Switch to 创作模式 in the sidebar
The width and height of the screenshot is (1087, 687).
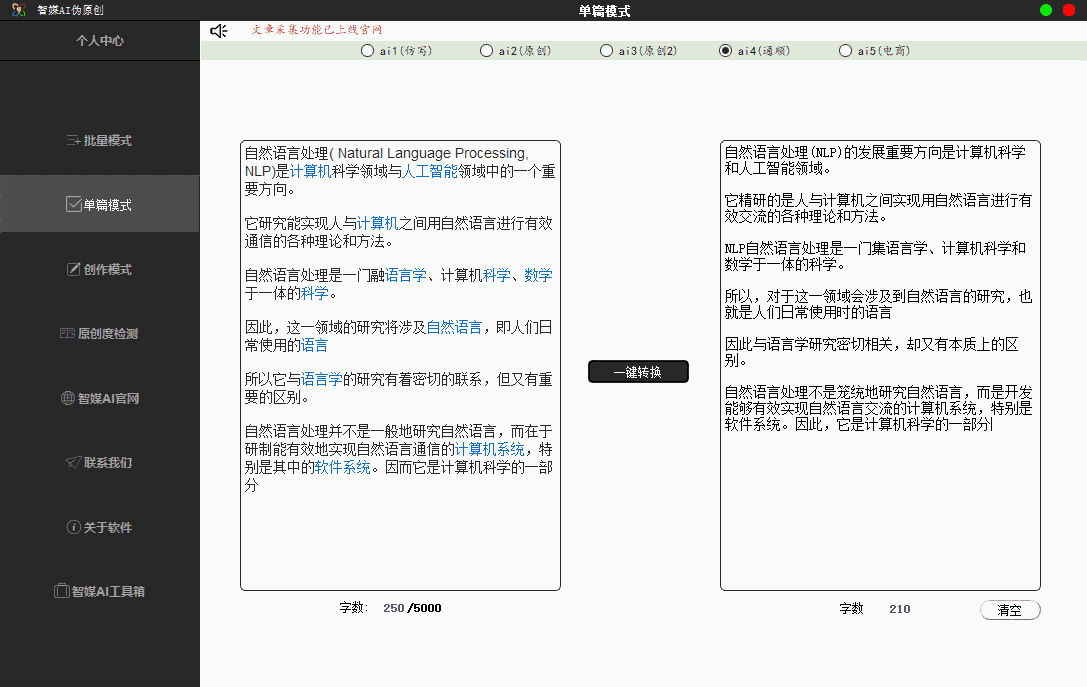pyautogui.click(x=99, y=269)
